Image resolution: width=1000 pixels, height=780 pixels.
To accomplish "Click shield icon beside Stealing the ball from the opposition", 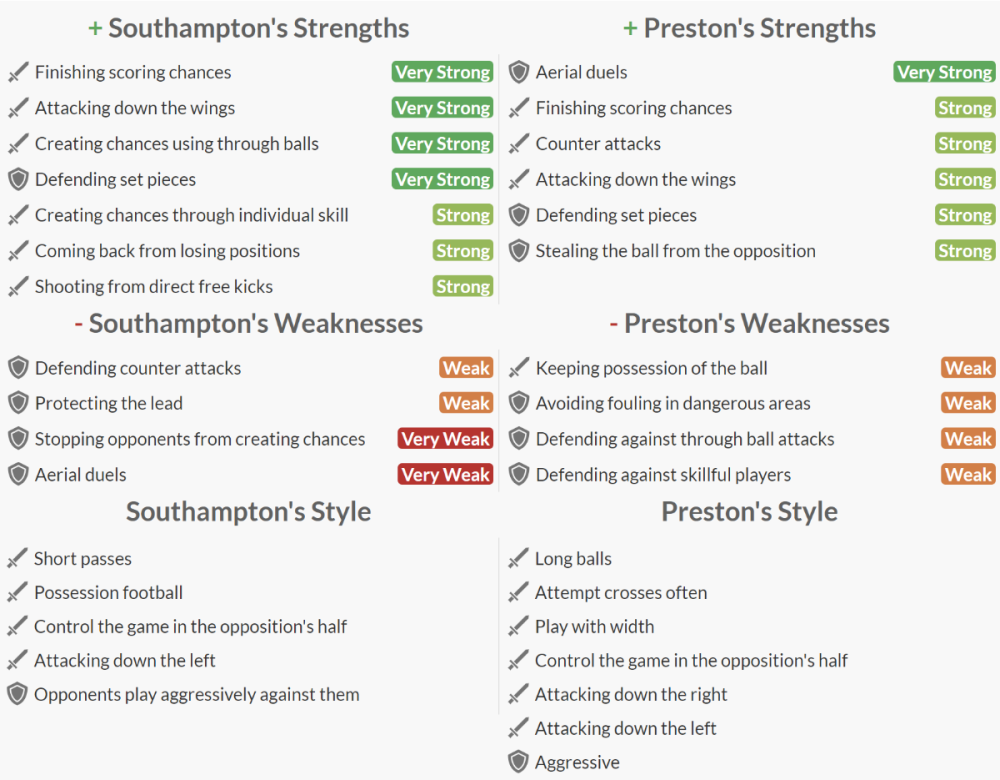I will [518, 251].
